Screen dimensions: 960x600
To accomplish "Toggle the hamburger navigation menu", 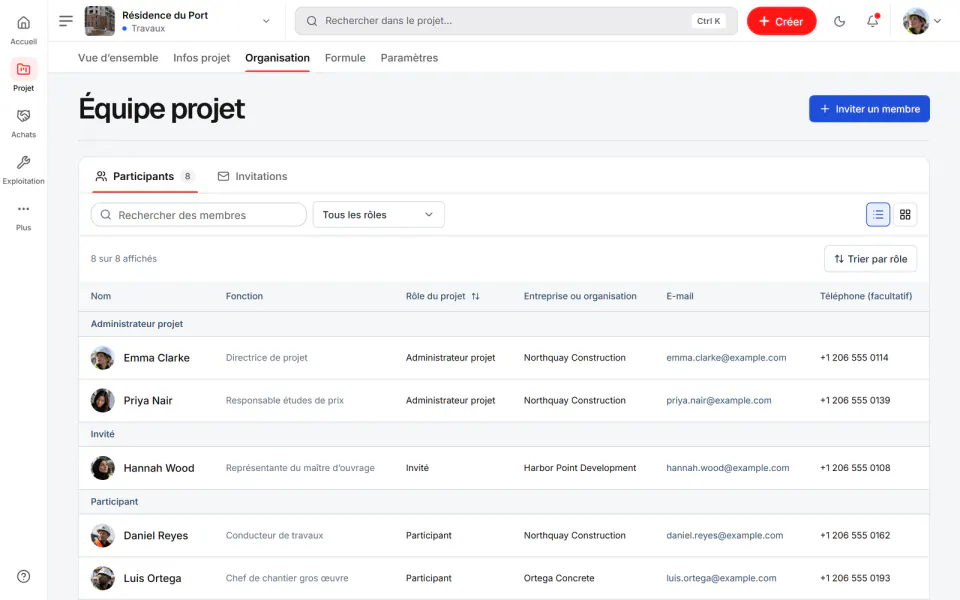I will pyautogui.click(x=66, y=21).
